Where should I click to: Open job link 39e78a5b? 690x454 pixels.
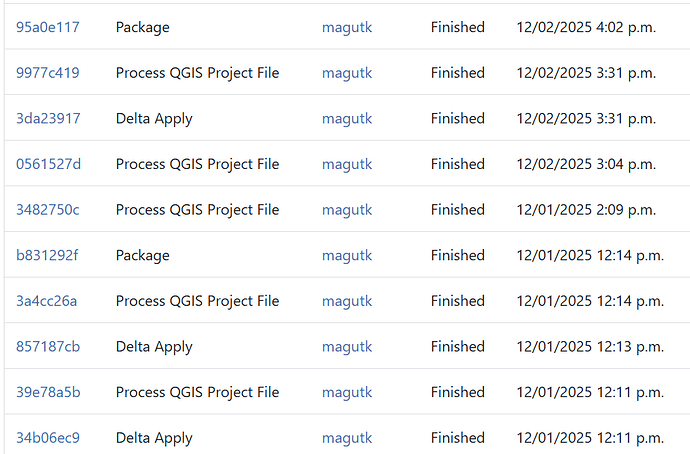coord(48,392)
